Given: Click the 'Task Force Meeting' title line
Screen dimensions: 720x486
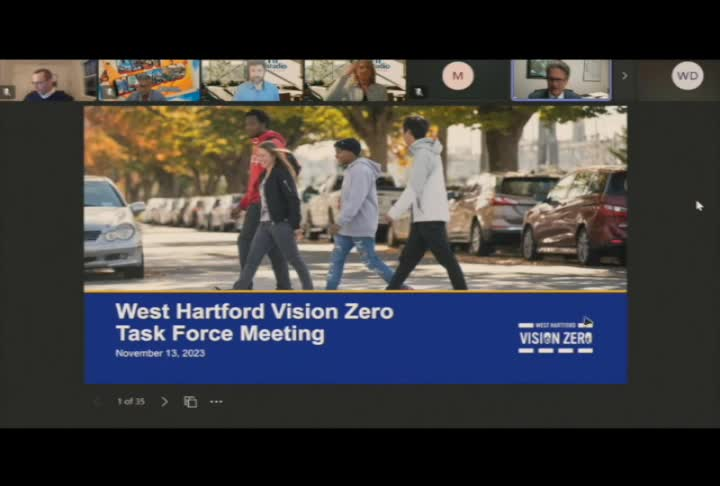Looking at the screenshot, I should [220, 333].
